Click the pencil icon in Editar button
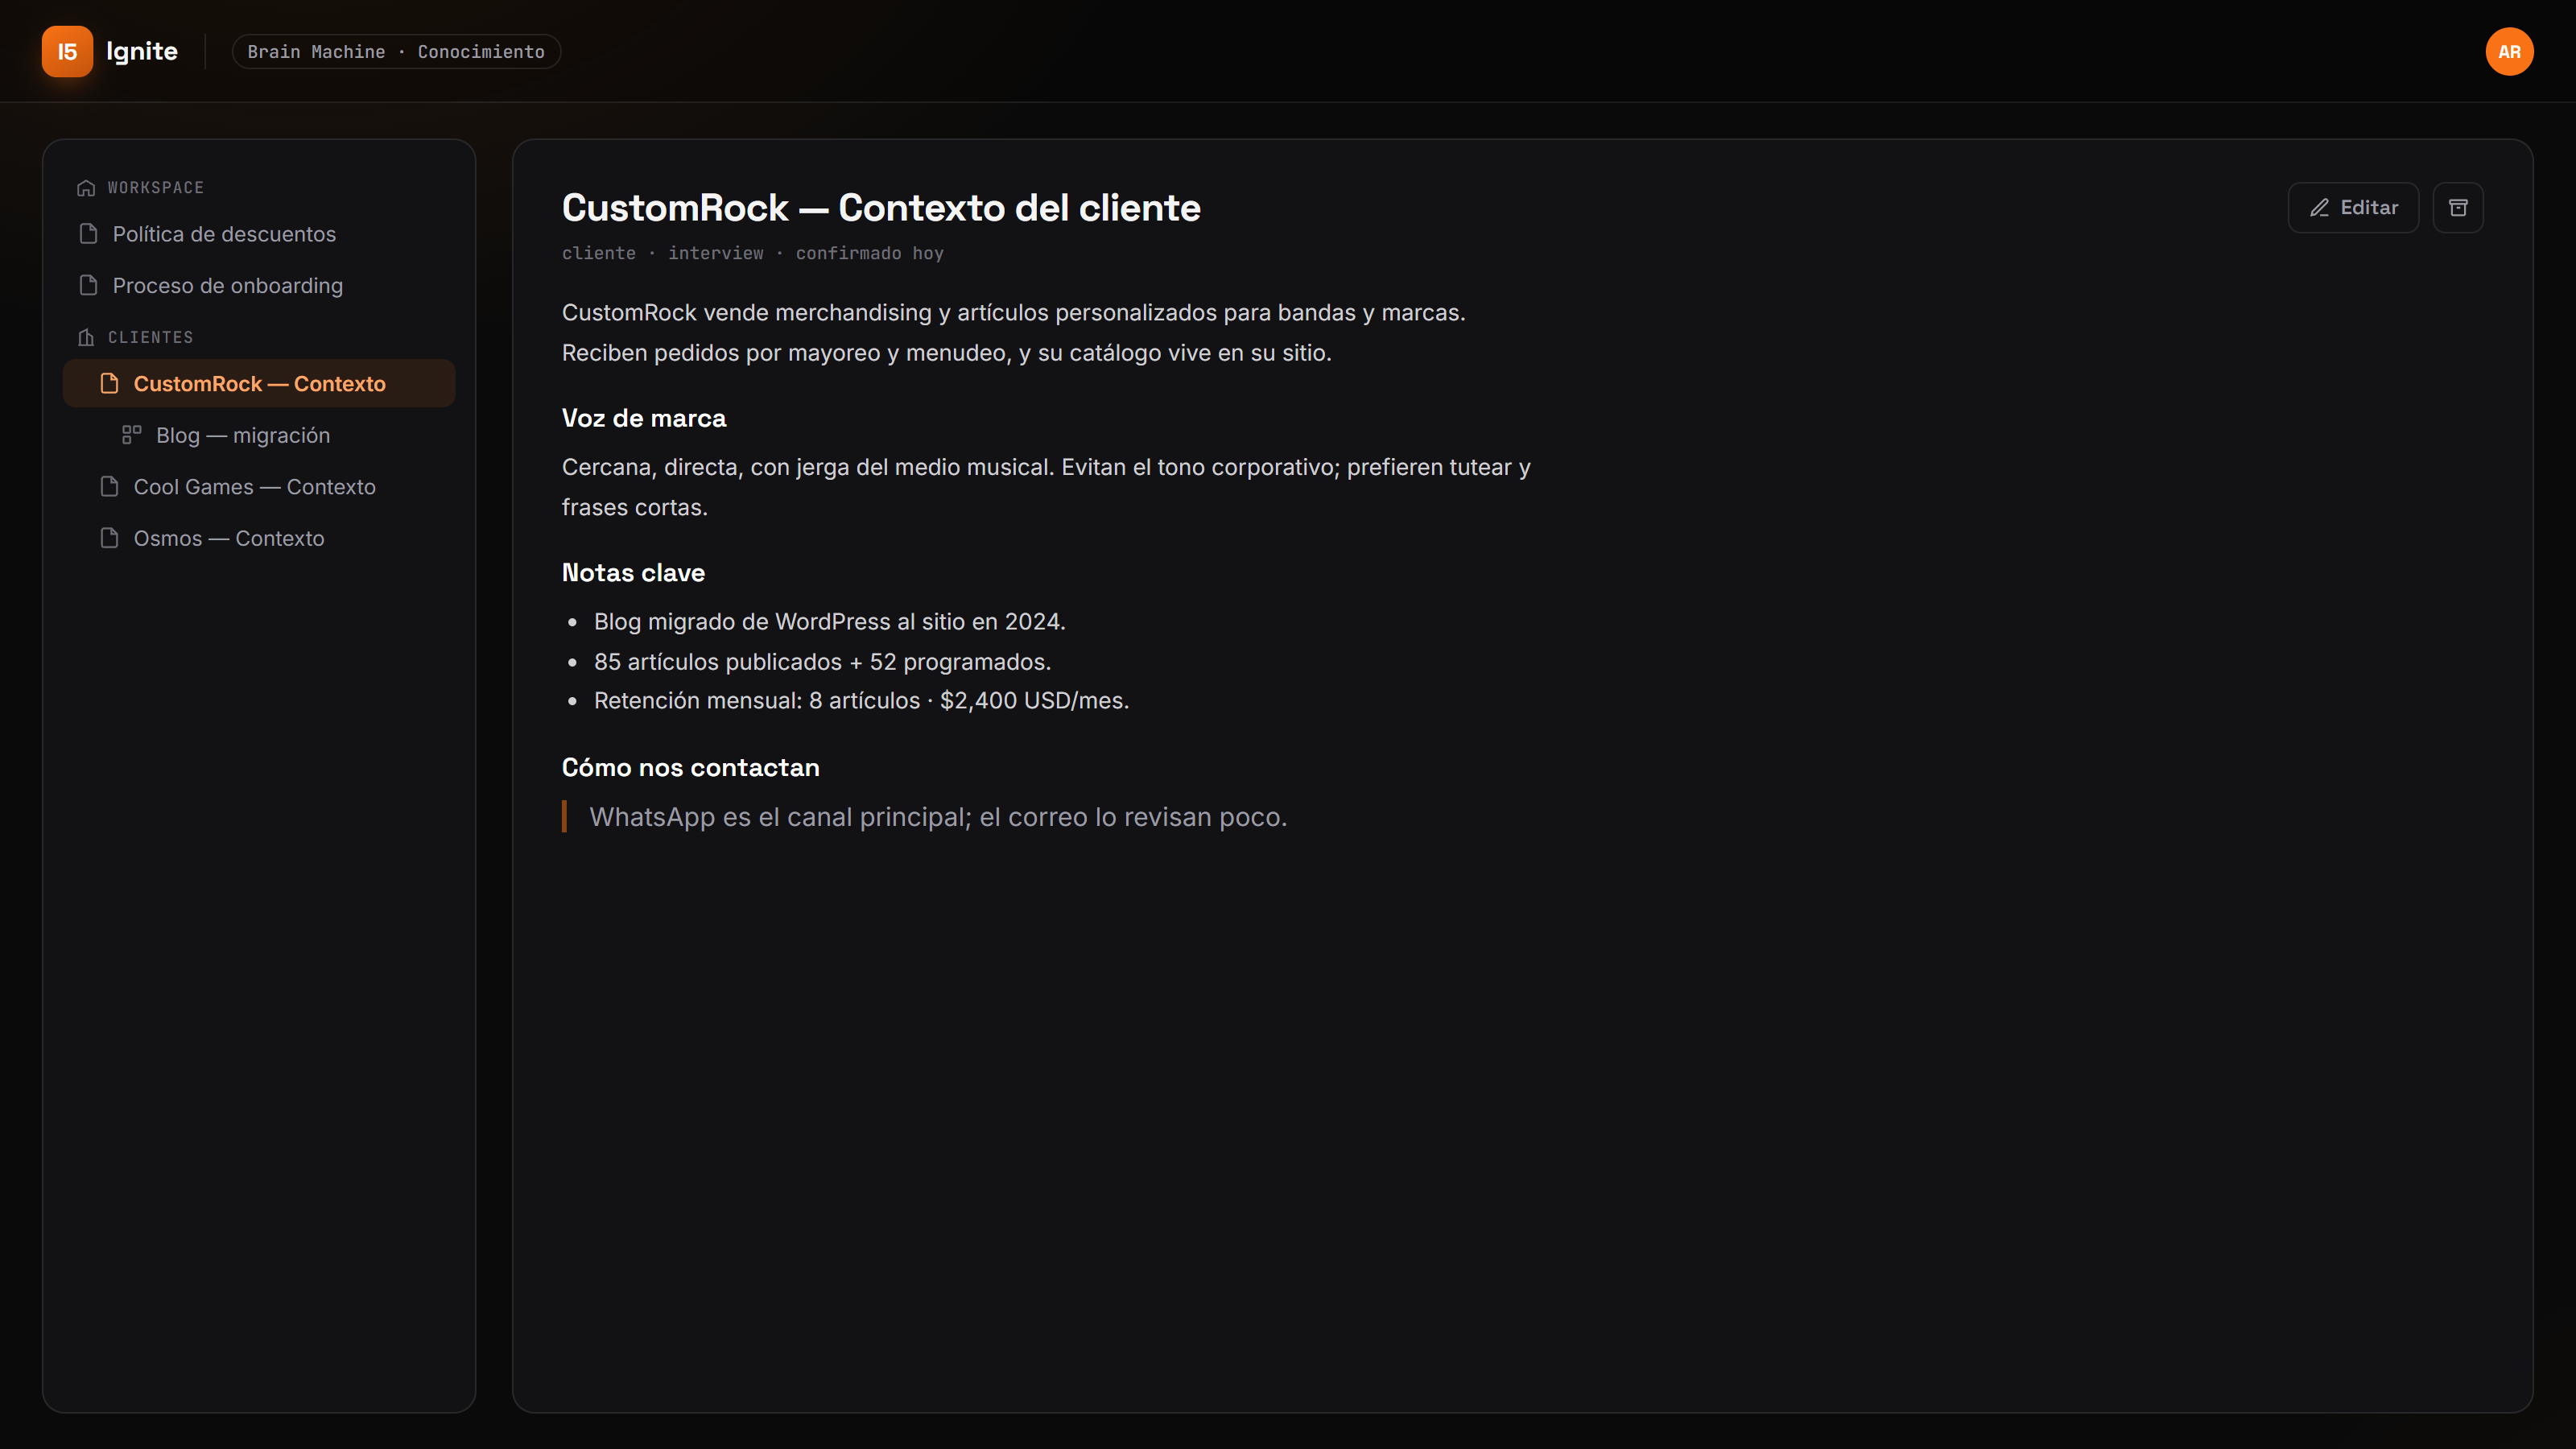 coord(2319,208)
